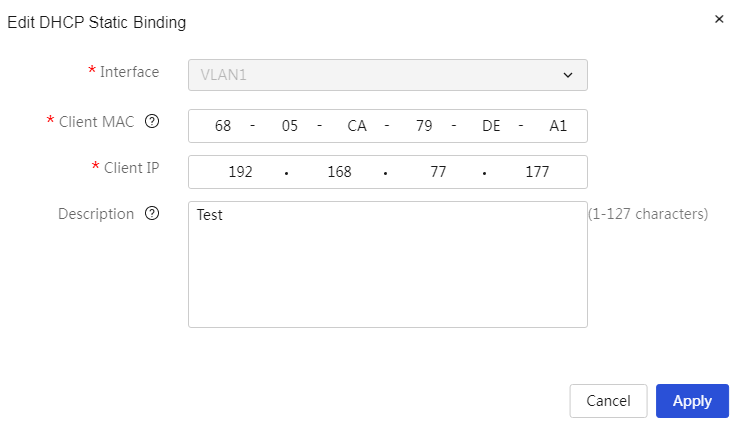
Task: Select the MAC octet field CA
Action: click(x=357, y=126)
